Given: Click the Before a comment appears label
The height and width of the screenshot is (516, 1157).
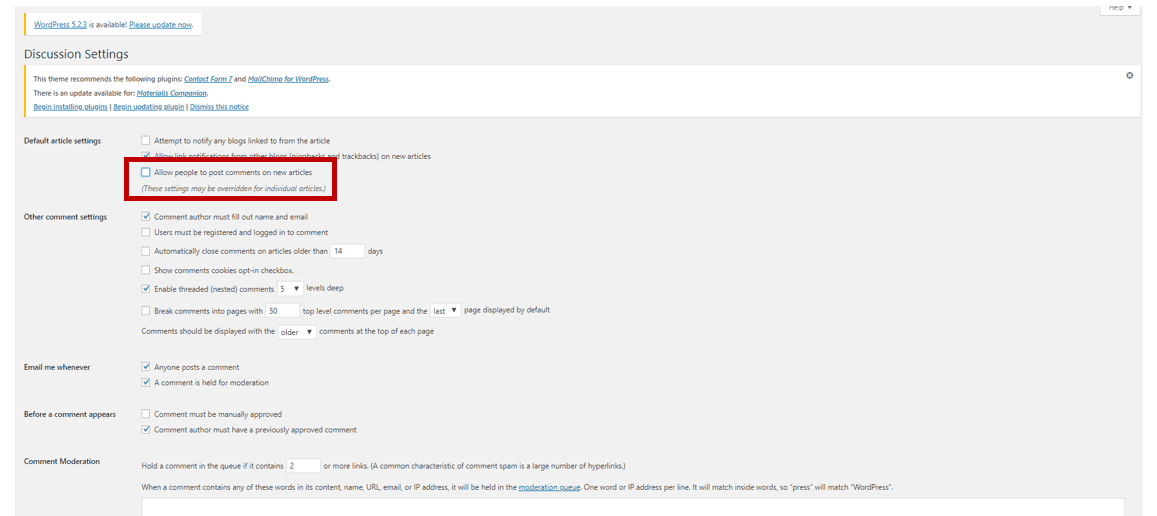Looking at the screenshot, I should (69, 414).
